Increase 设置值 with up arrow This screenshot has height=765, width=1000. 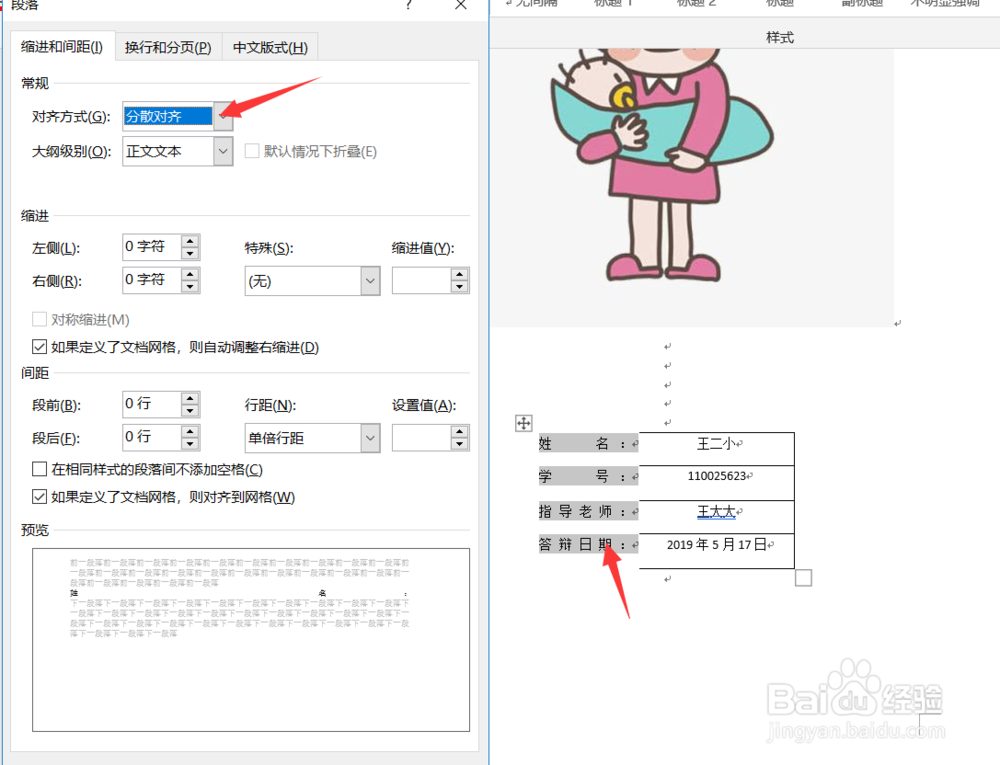tap(460, 432)
